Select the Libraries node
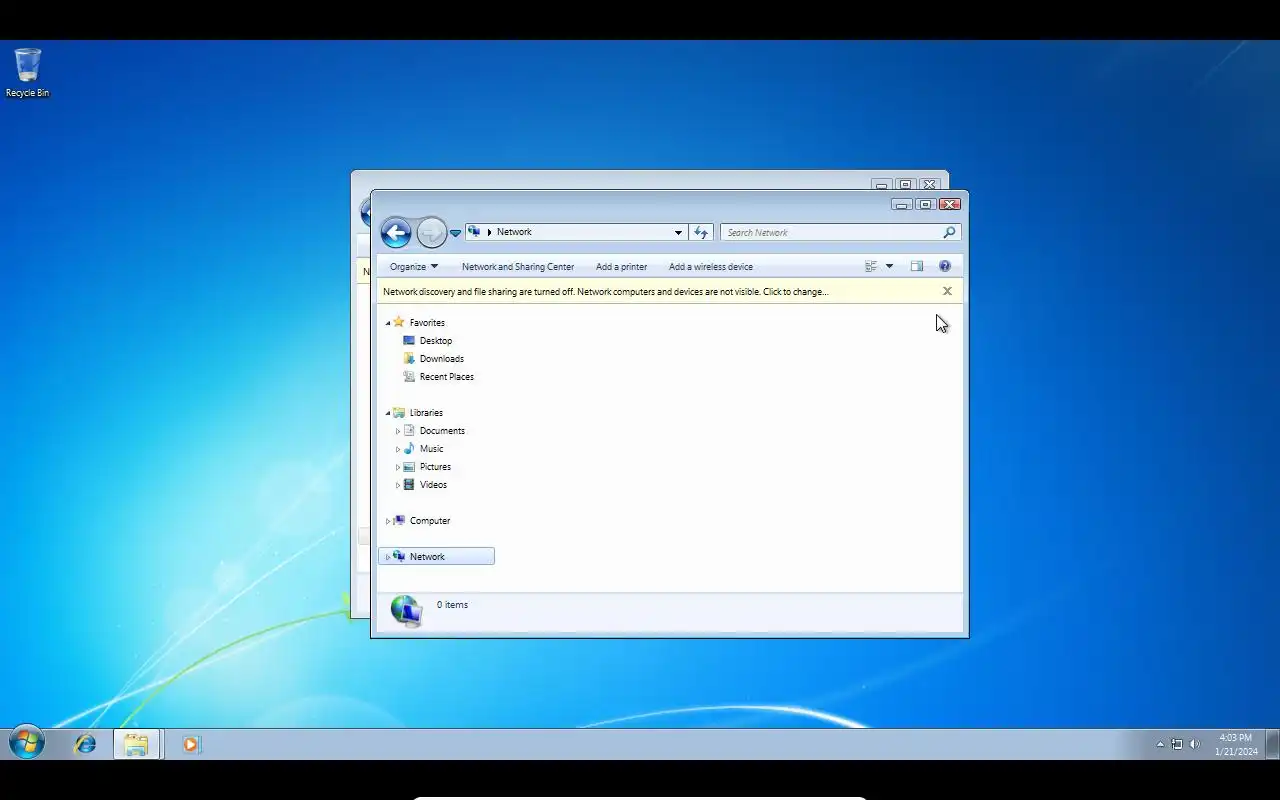The height and width of the screenshot is (800, 1280). [x=426, y=413]
